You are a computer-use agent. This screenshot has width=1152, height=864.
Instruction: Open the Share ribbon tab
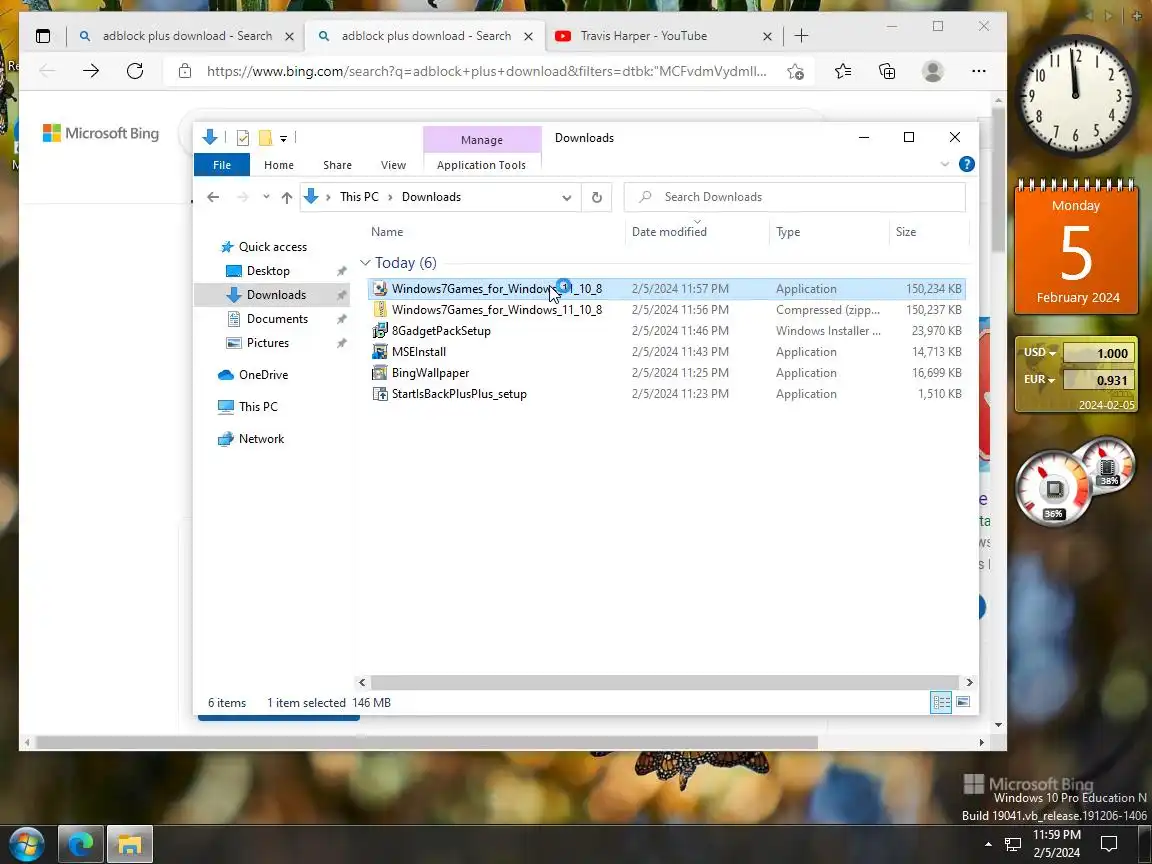click(x=337, y=165)
